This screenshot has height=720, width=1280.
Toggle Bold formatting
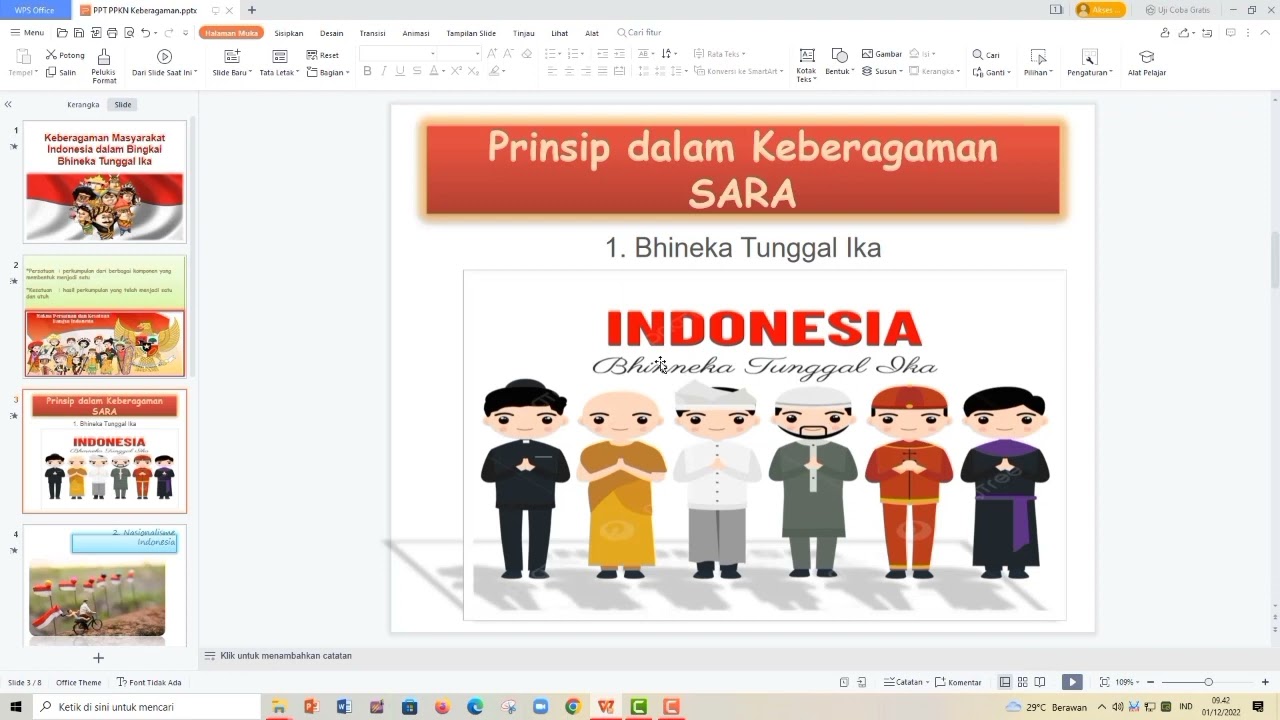(367, 71)
